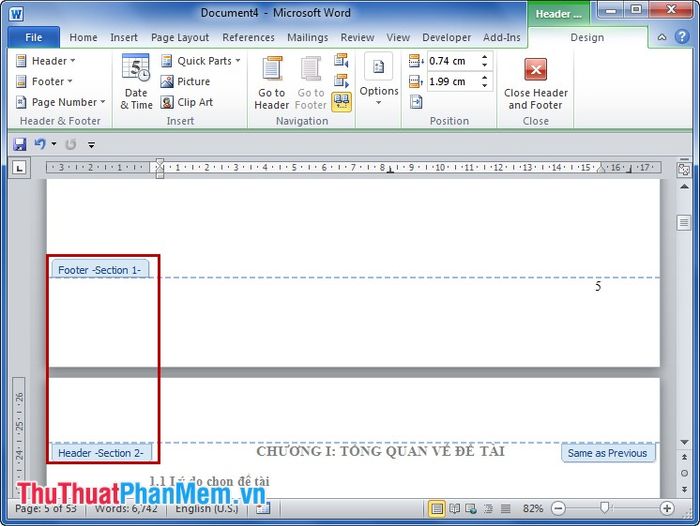Insert Date & Time into header
Screen dimensions: 700x526
pyautogui.click(x=136, y=81)
